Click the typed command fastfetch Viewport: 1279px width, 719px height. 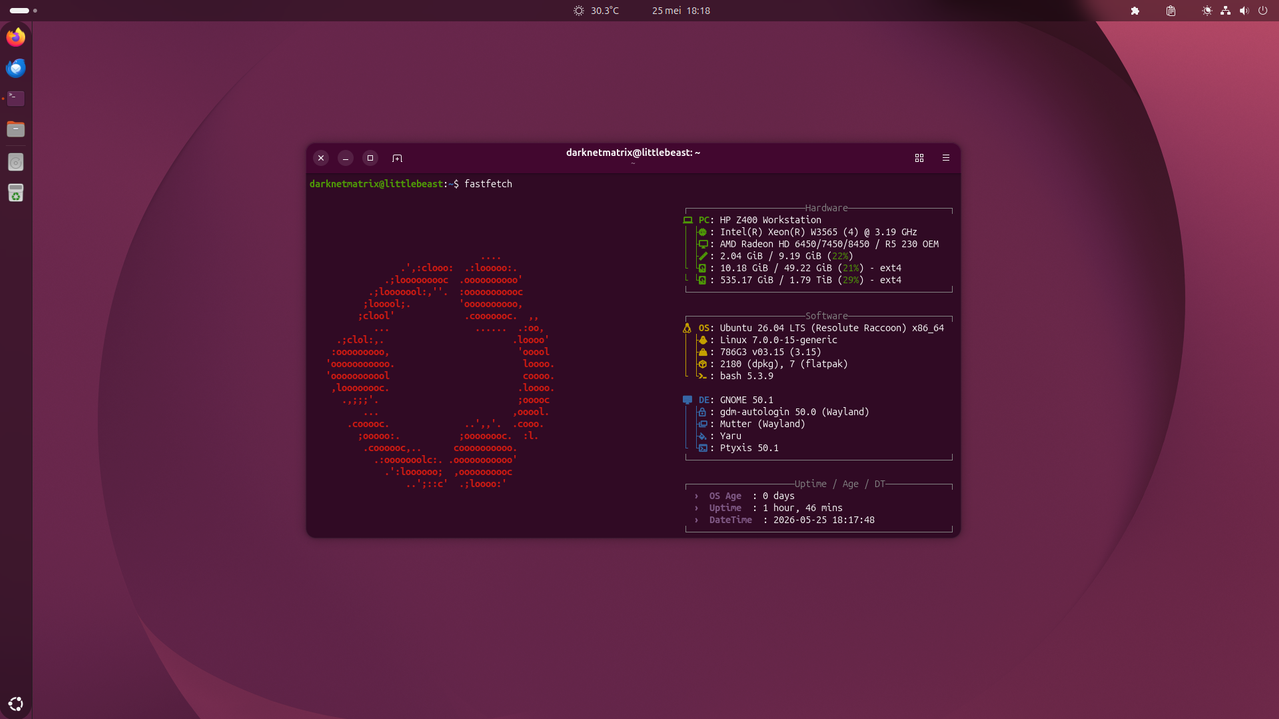click(488, 184)
